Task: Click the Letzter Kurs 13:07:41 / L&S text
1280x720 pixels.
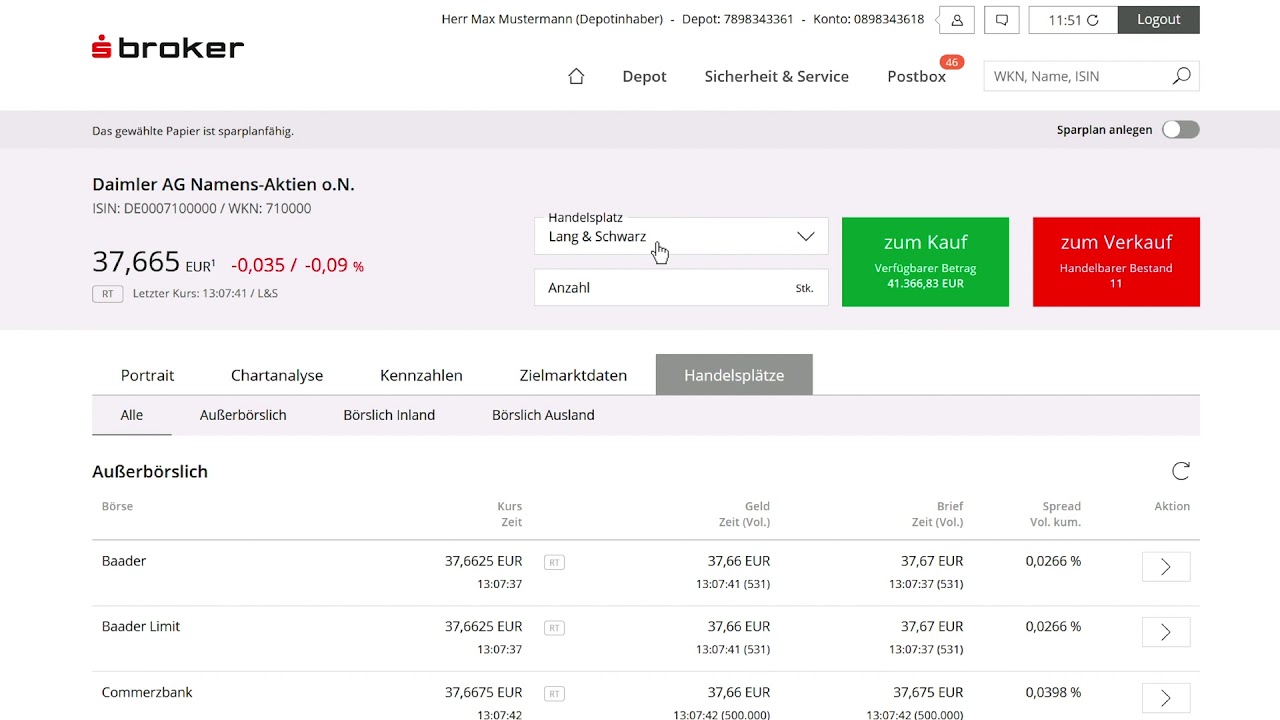Action: pos(205,294)
